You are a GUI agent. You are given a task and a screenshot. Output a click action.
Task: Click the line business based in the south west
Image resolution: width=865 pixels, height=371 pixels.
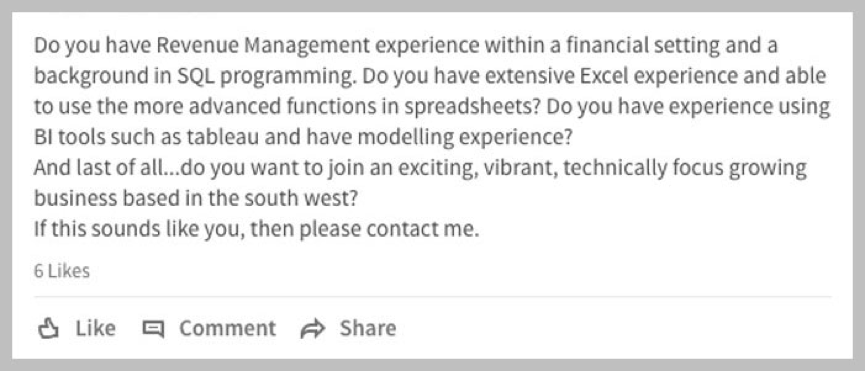(x=196, y=198)
